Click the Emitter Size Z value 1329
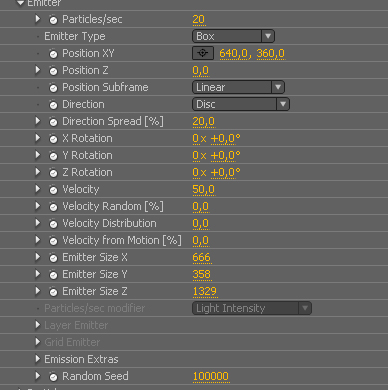The image size is (388, 390). 205,291
